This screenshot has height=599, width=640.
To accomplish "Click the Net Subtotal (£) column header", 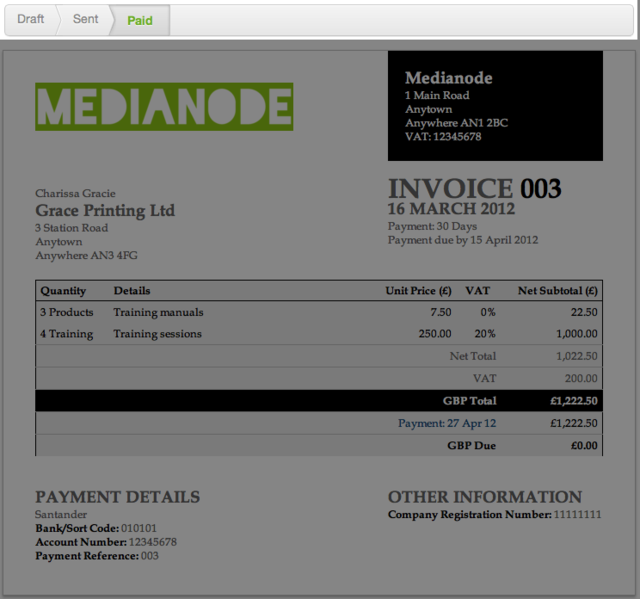I will click(557, 291).
